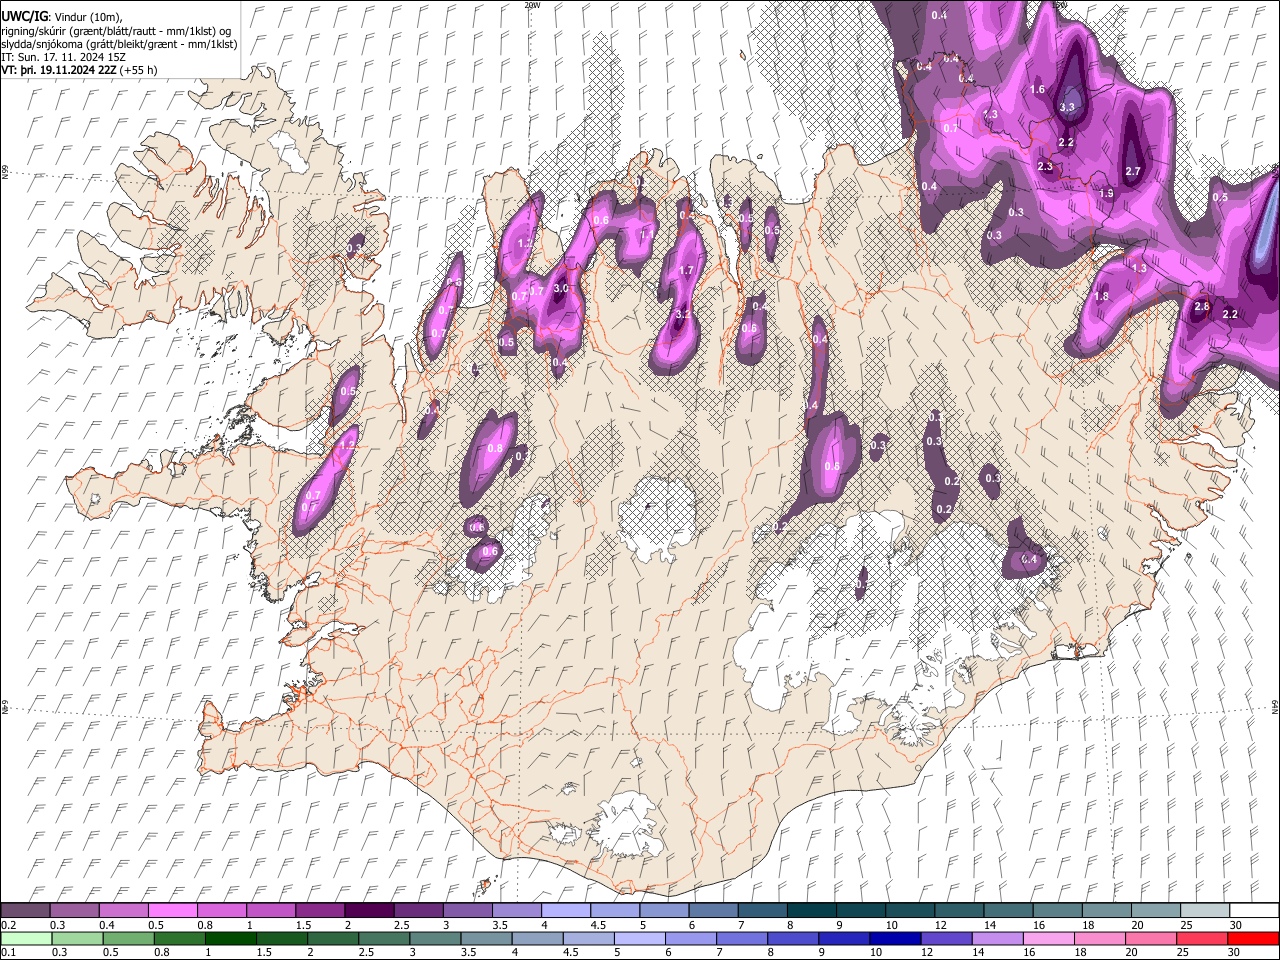Click the 'UWC/IG' bold title text
This screenshot has width=1280, height=960.
pos(24,16)
